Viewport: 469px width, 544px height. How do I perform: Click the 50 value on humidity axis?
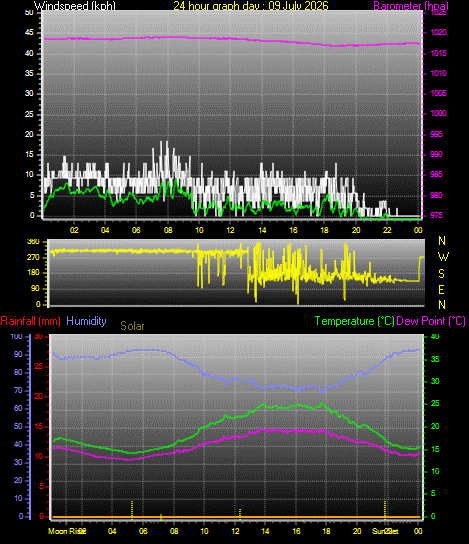click(18, 426)
